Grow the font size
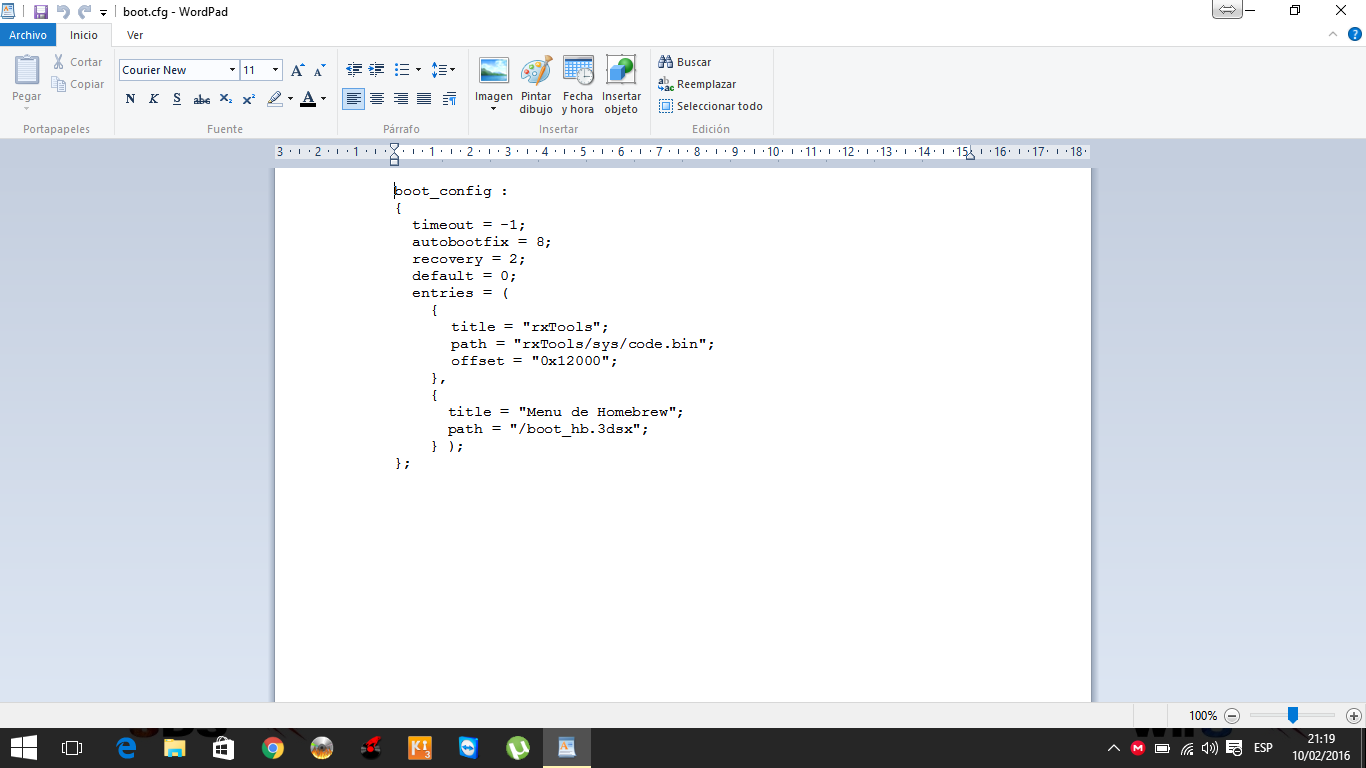The width and height of the screenshot is (1366, 768). pyautogui.click(x=297, y=70)
